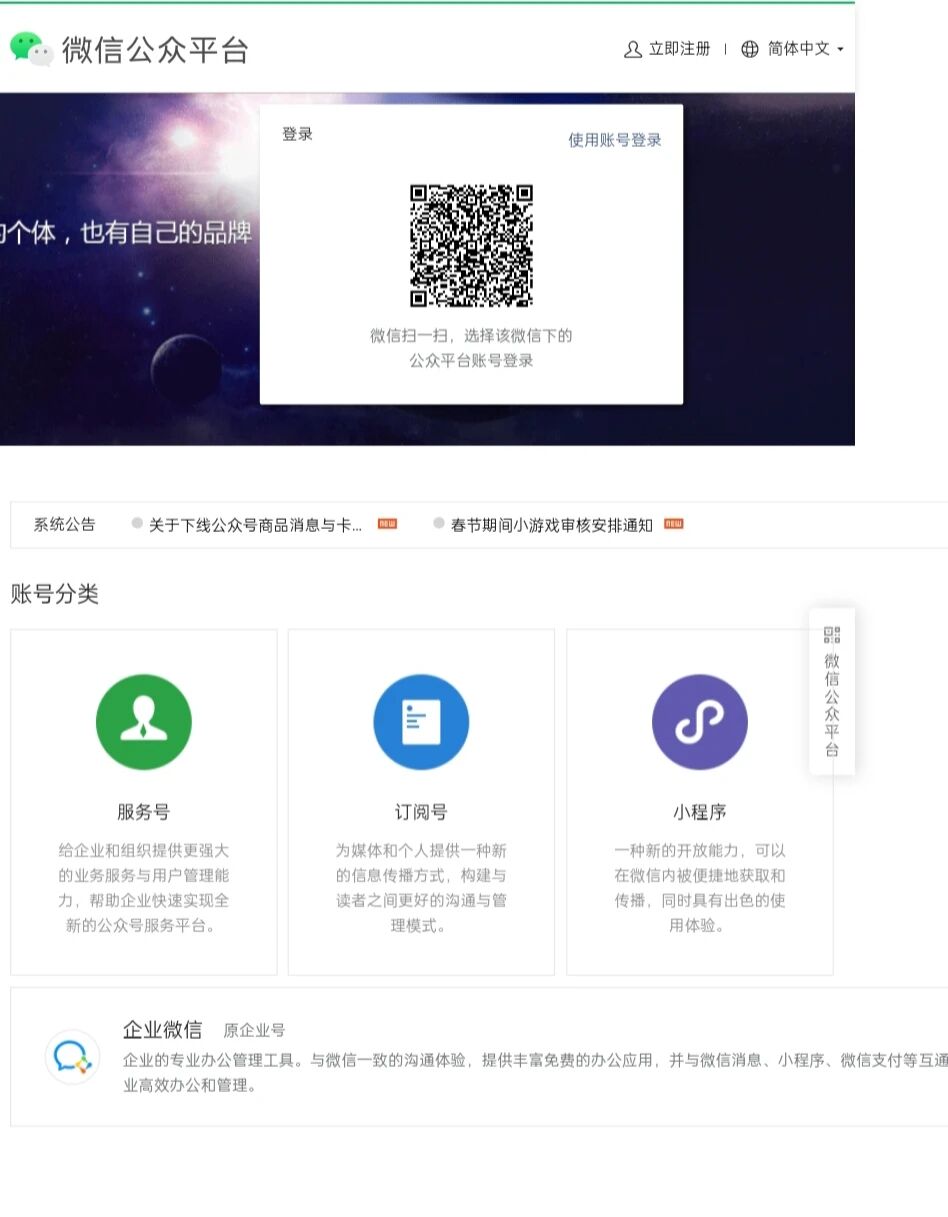Select the 订阅号 title text

(421, 811)
